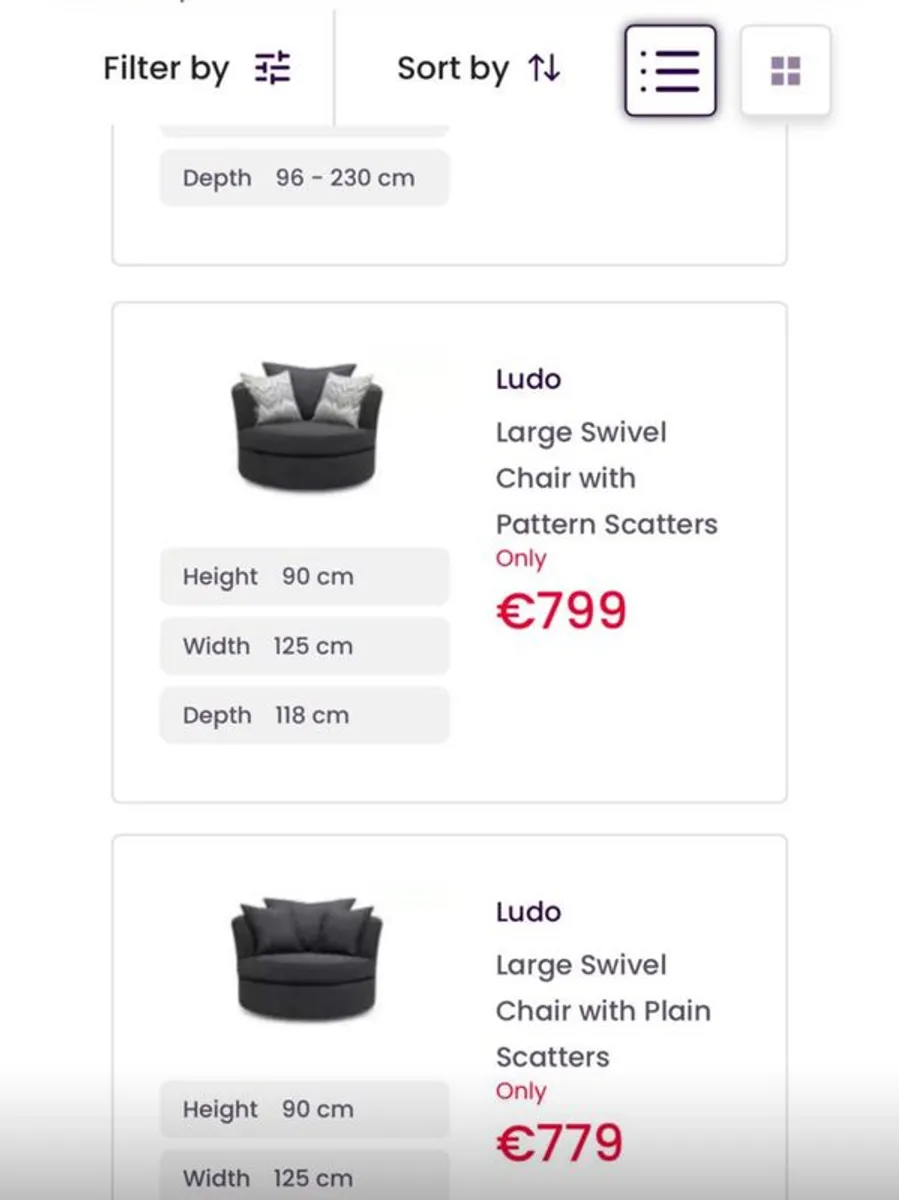Click the Width 125 cm tag of €779 chair
899x1200 pixels.
click(x=305, y=1177)
